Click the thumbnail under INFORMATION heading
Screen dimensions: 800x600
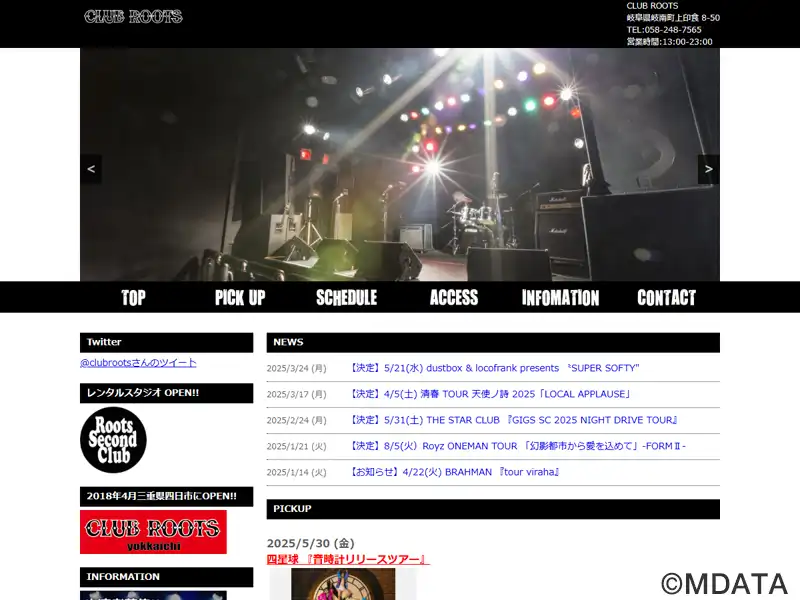(153, 595)
